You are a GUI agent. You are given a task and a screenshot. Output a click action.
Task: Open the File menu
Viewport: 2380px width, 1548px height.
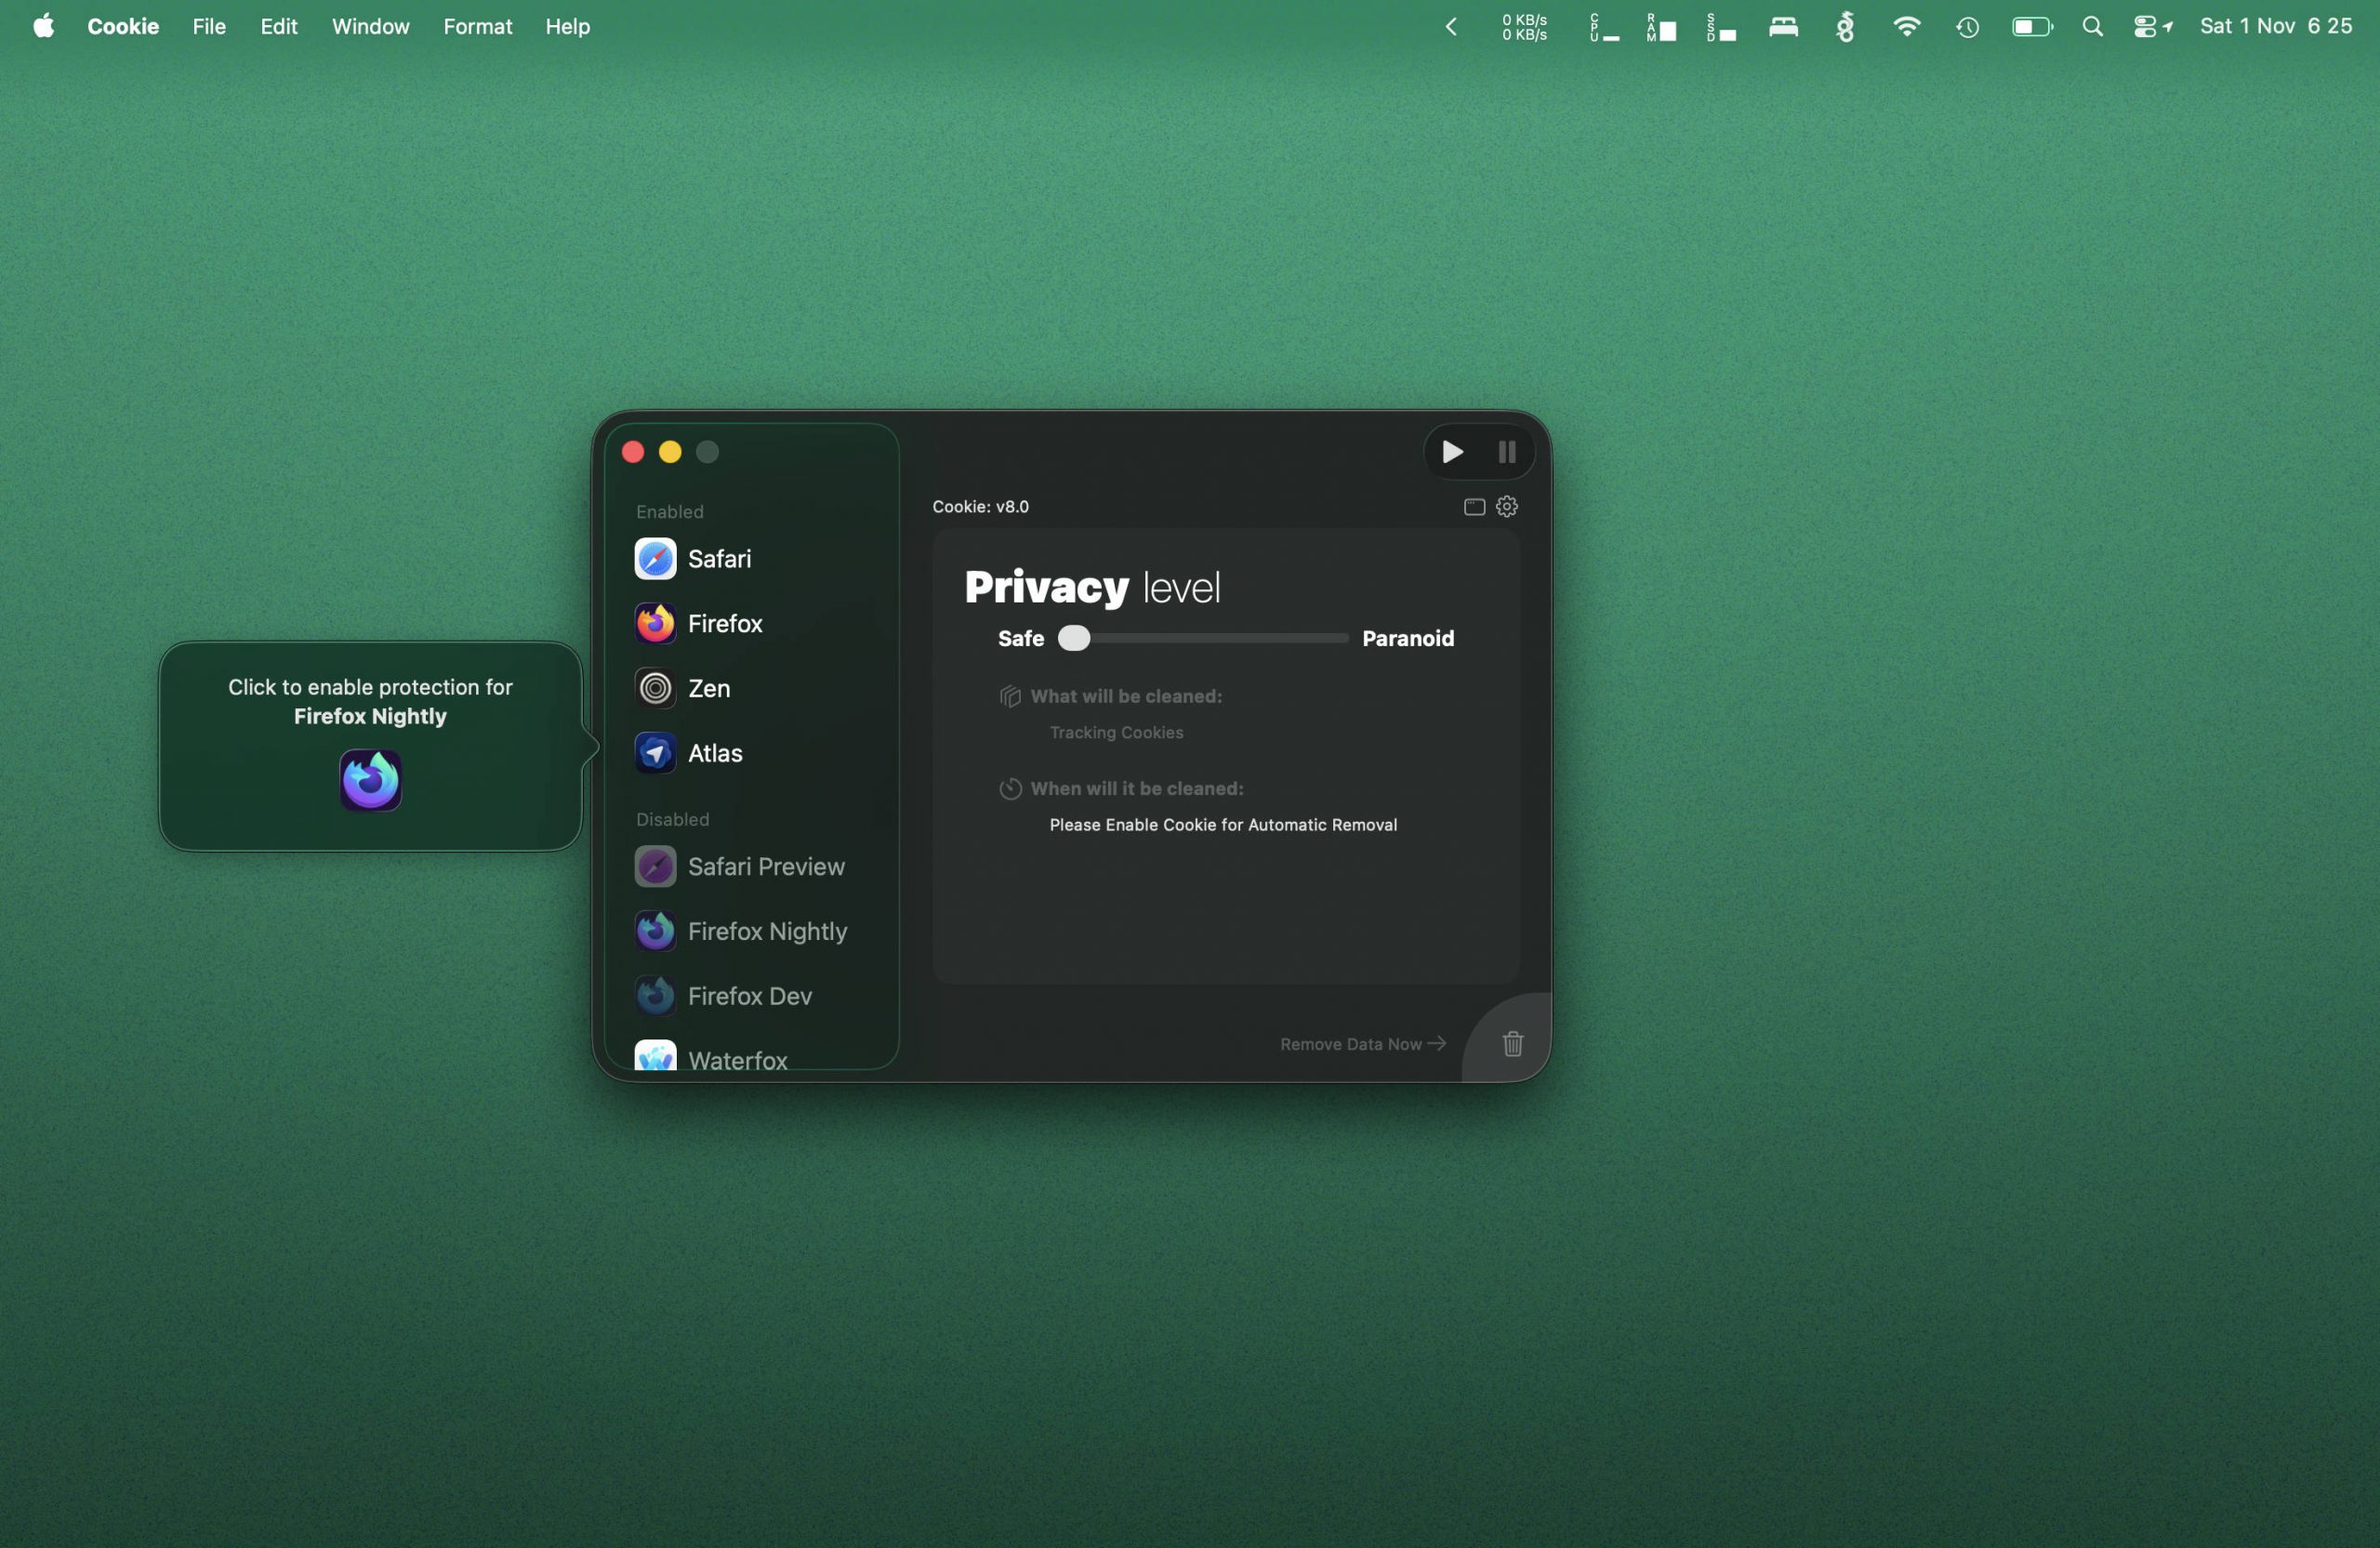(209, 27)
